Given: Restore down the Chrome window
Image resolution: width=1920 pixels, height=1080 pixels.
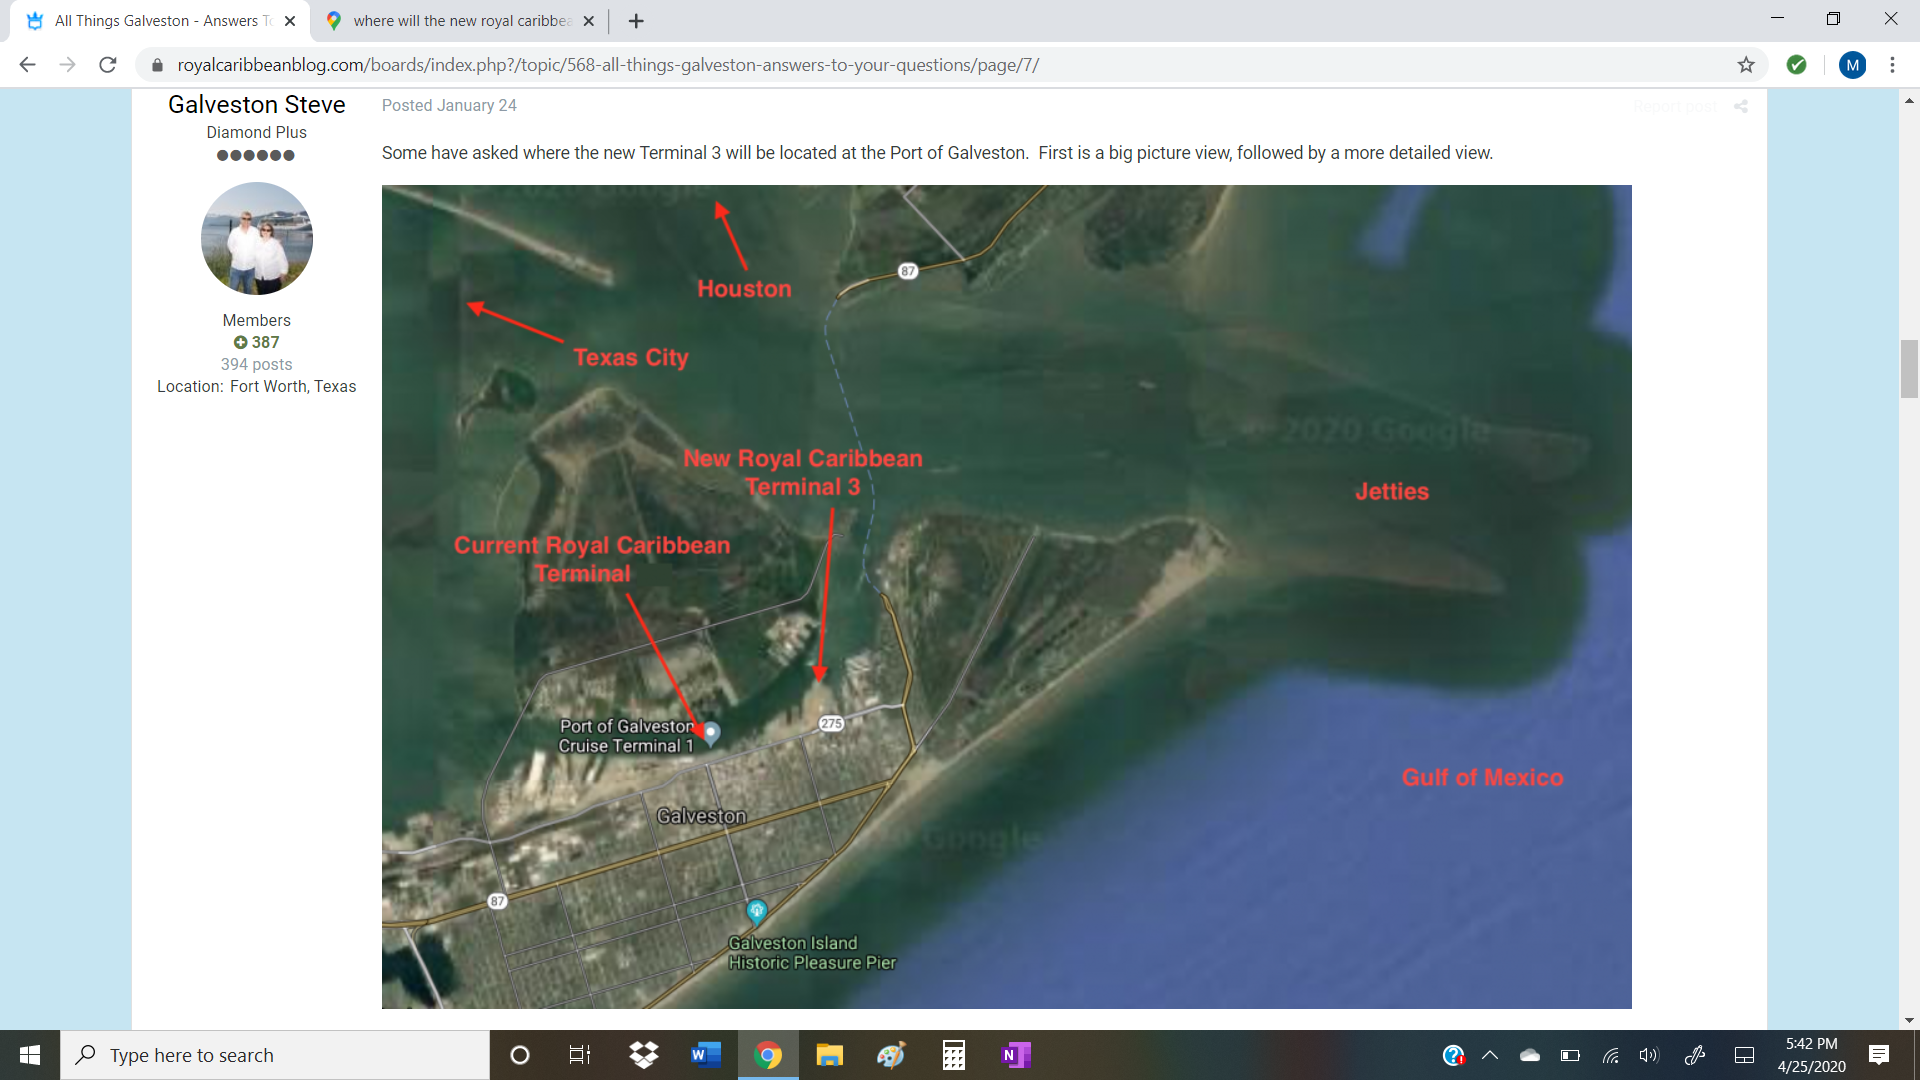Looking at the screenshot, I should [1833, 19].
